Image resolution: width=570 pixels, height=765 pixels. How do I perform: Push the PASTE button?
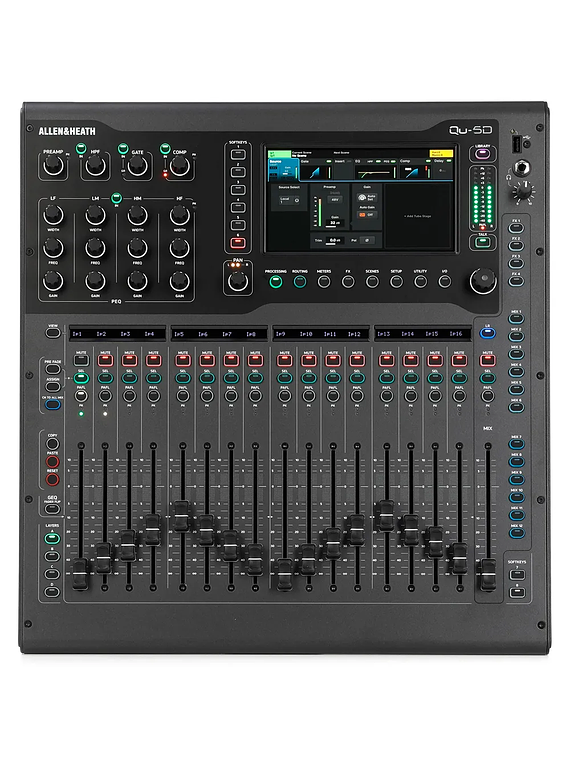click(x=52, y=462)
